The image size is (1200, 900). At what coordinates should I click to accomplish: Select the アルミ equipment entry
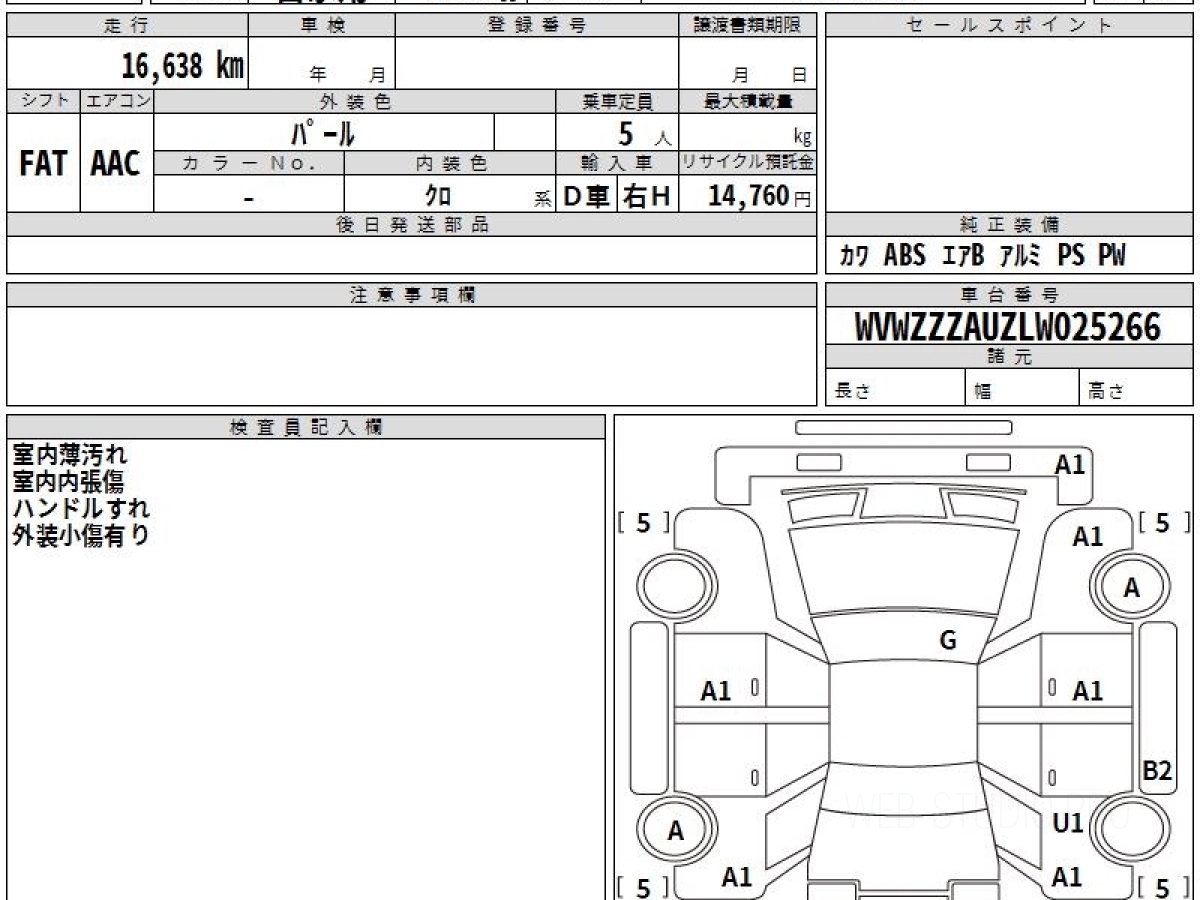(x=1020, y=256)
